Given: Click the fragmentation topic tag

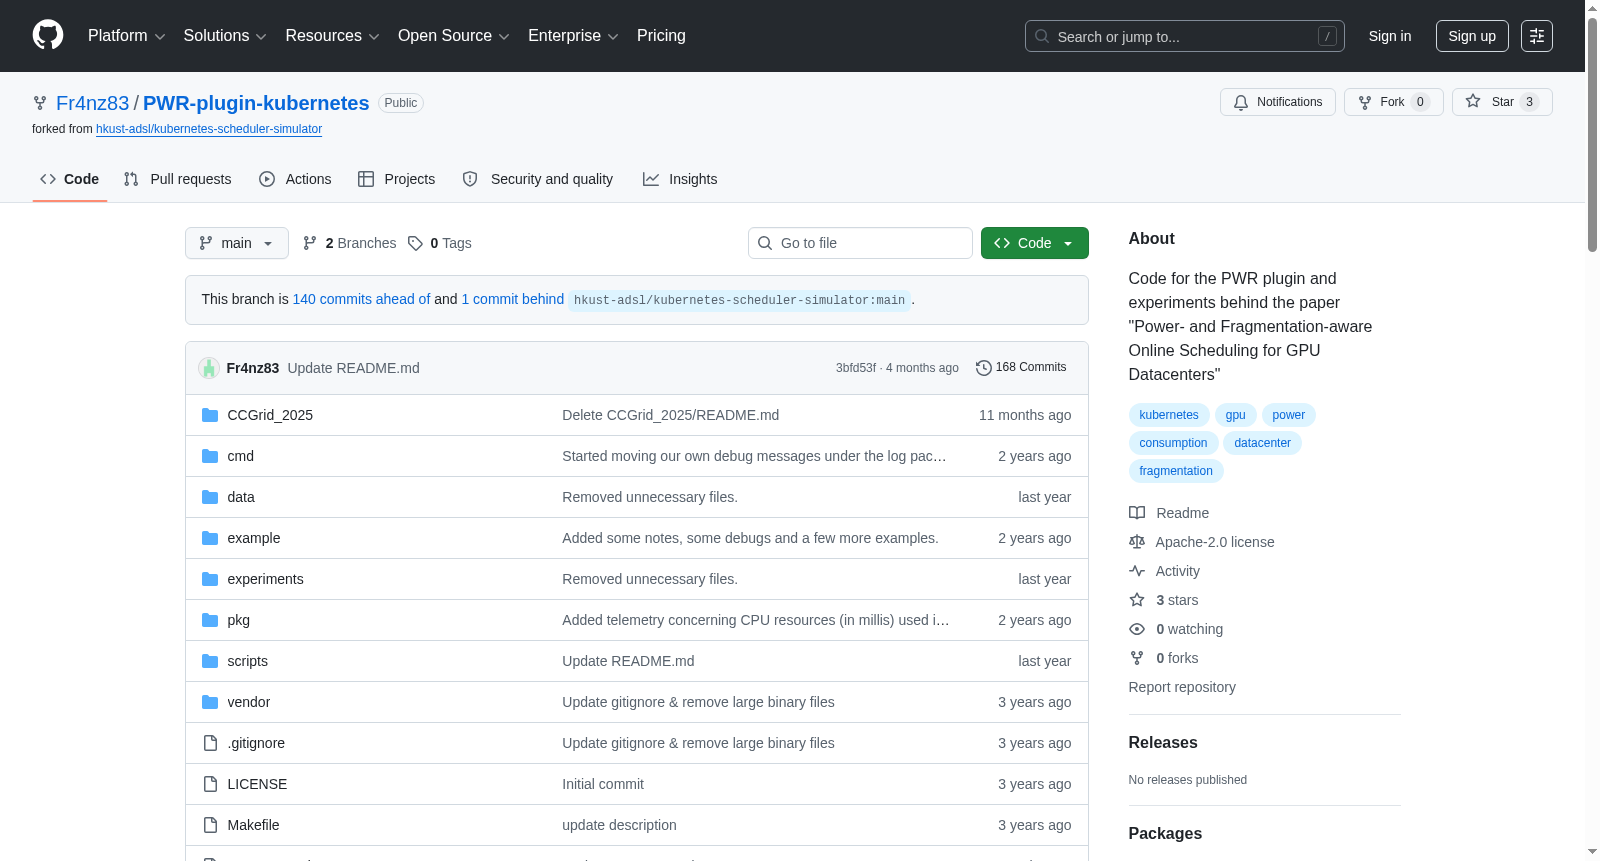Looking at the screenshot, I should point(1176,471).
